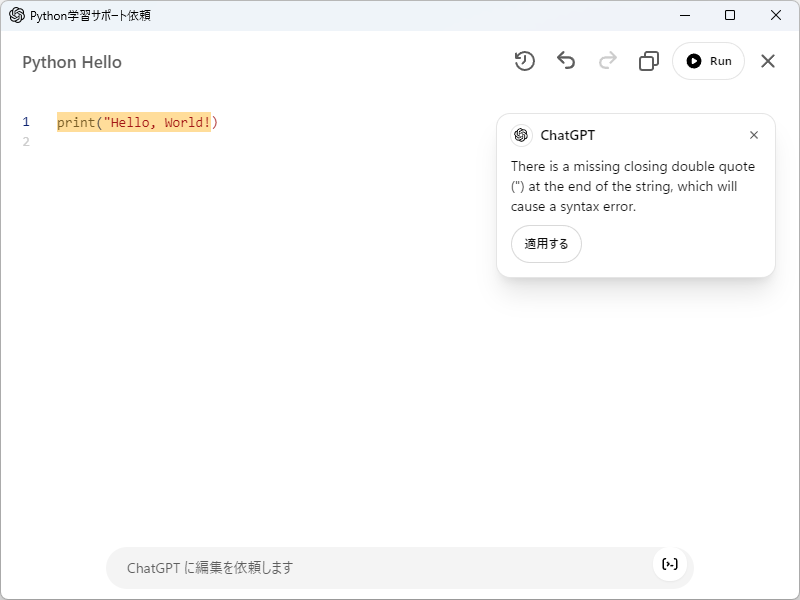Open code insertion mode in the message box
The height and width of the screenshot is (600, 800).
[669, 565]
